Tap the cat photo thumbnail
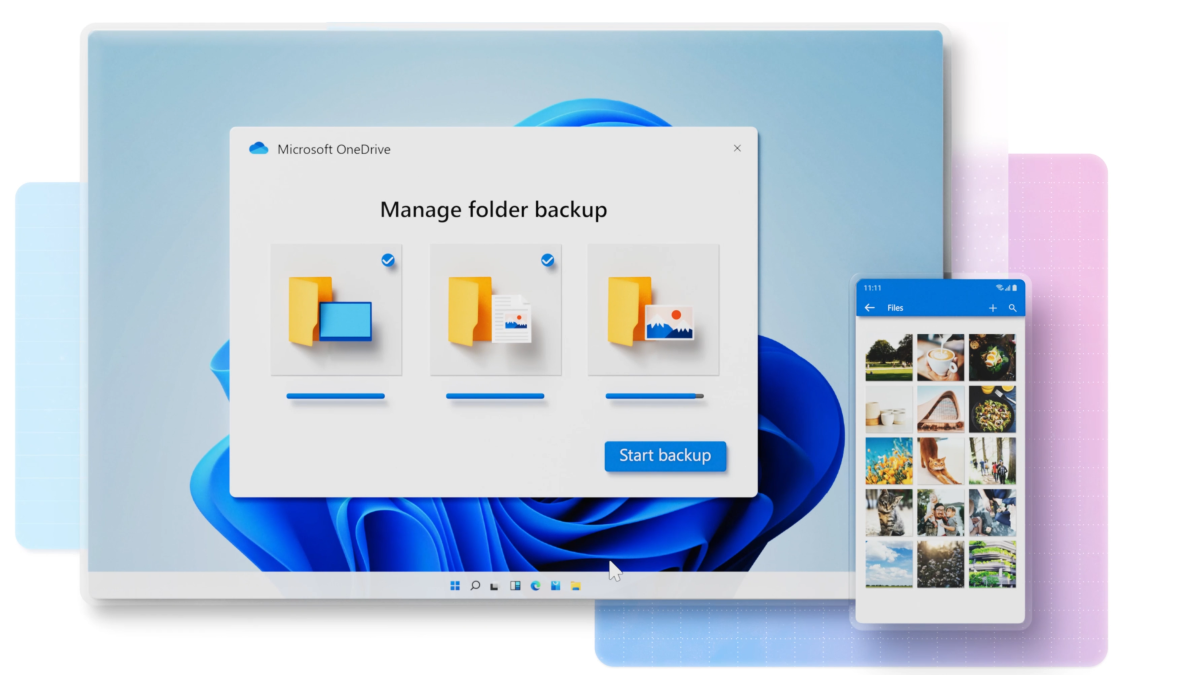This screenshot has width=1200, height=675. tap(888, 513)
